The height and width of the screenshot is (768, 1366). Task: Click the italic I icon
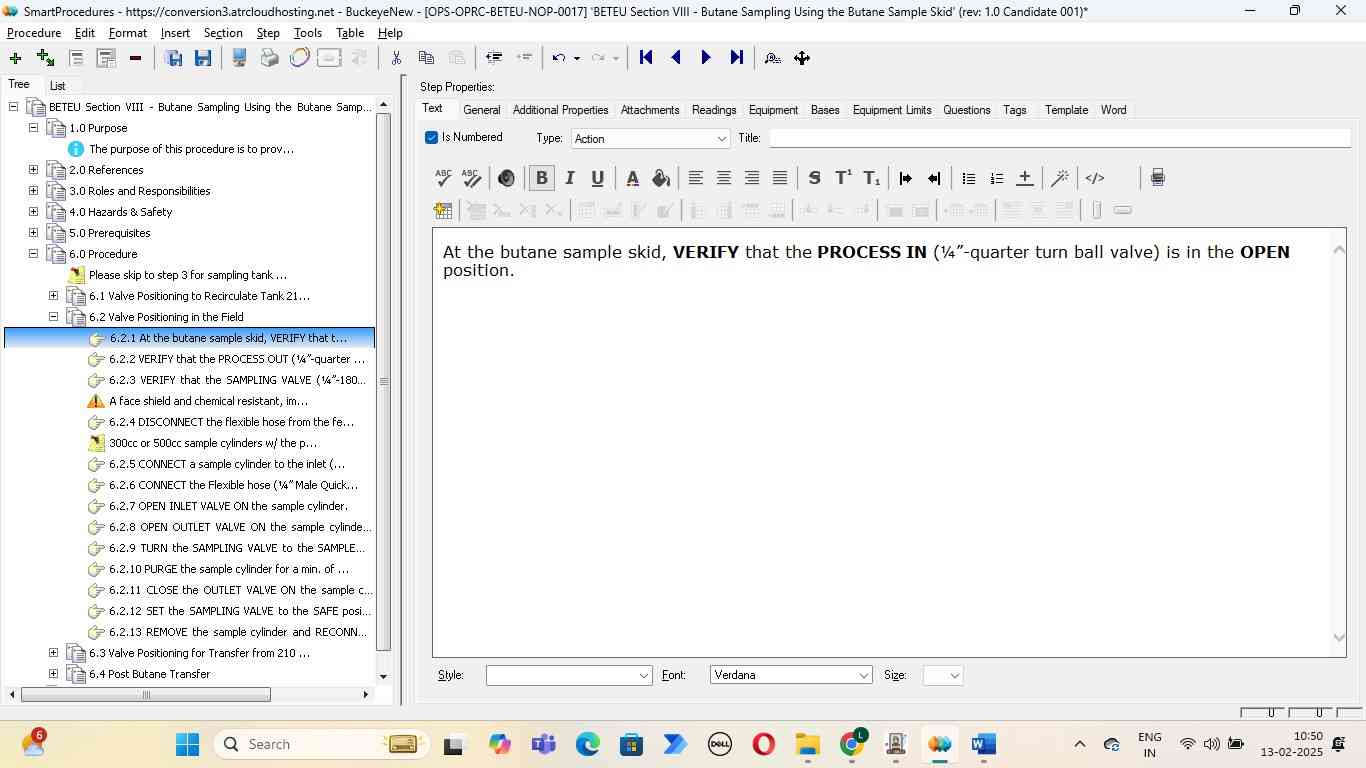(x=569, y=178)
